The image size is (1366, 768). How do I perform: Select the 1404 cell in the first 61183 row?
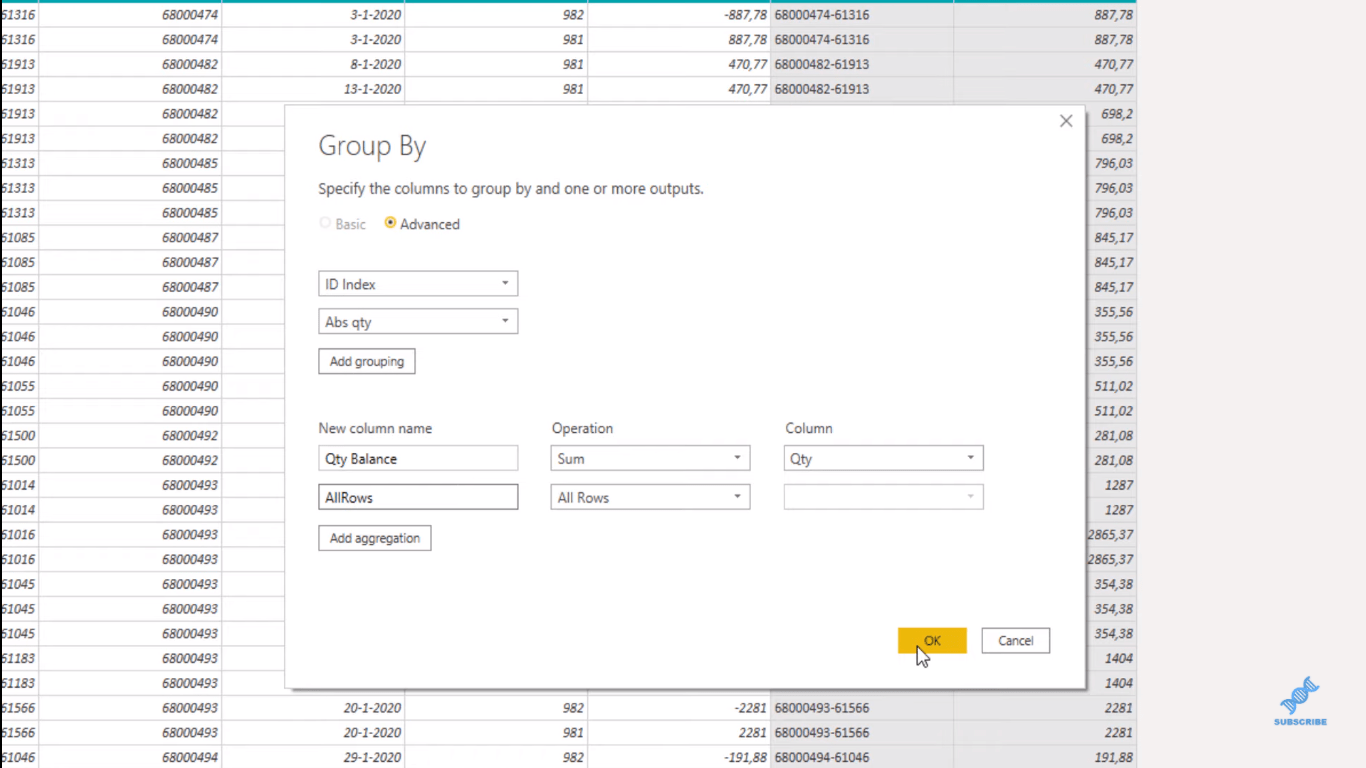(x=1111, y=658)
